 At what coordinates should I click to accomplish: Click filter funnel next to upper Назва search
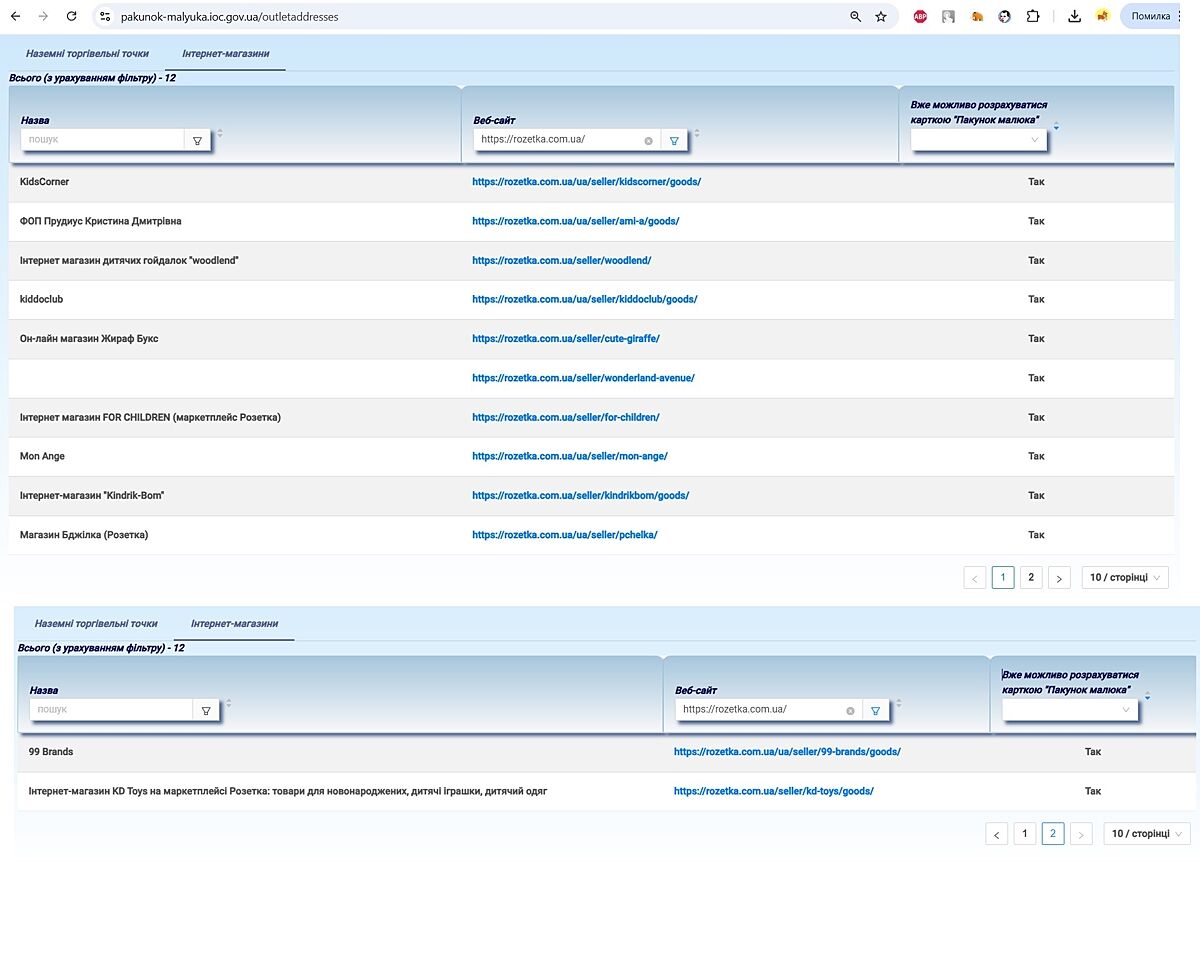tap(197, 141)
